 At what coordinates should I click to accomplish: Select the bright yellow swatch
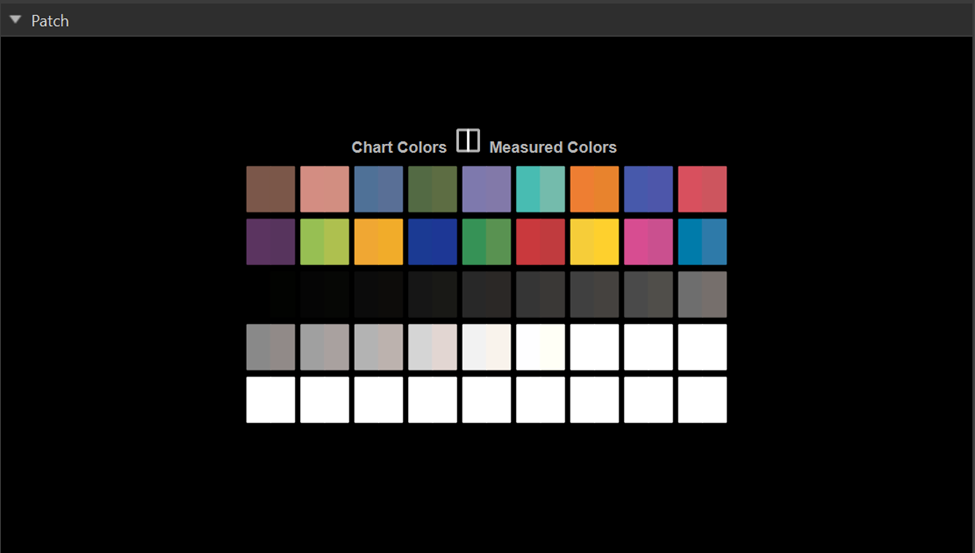tap(594, 242)
